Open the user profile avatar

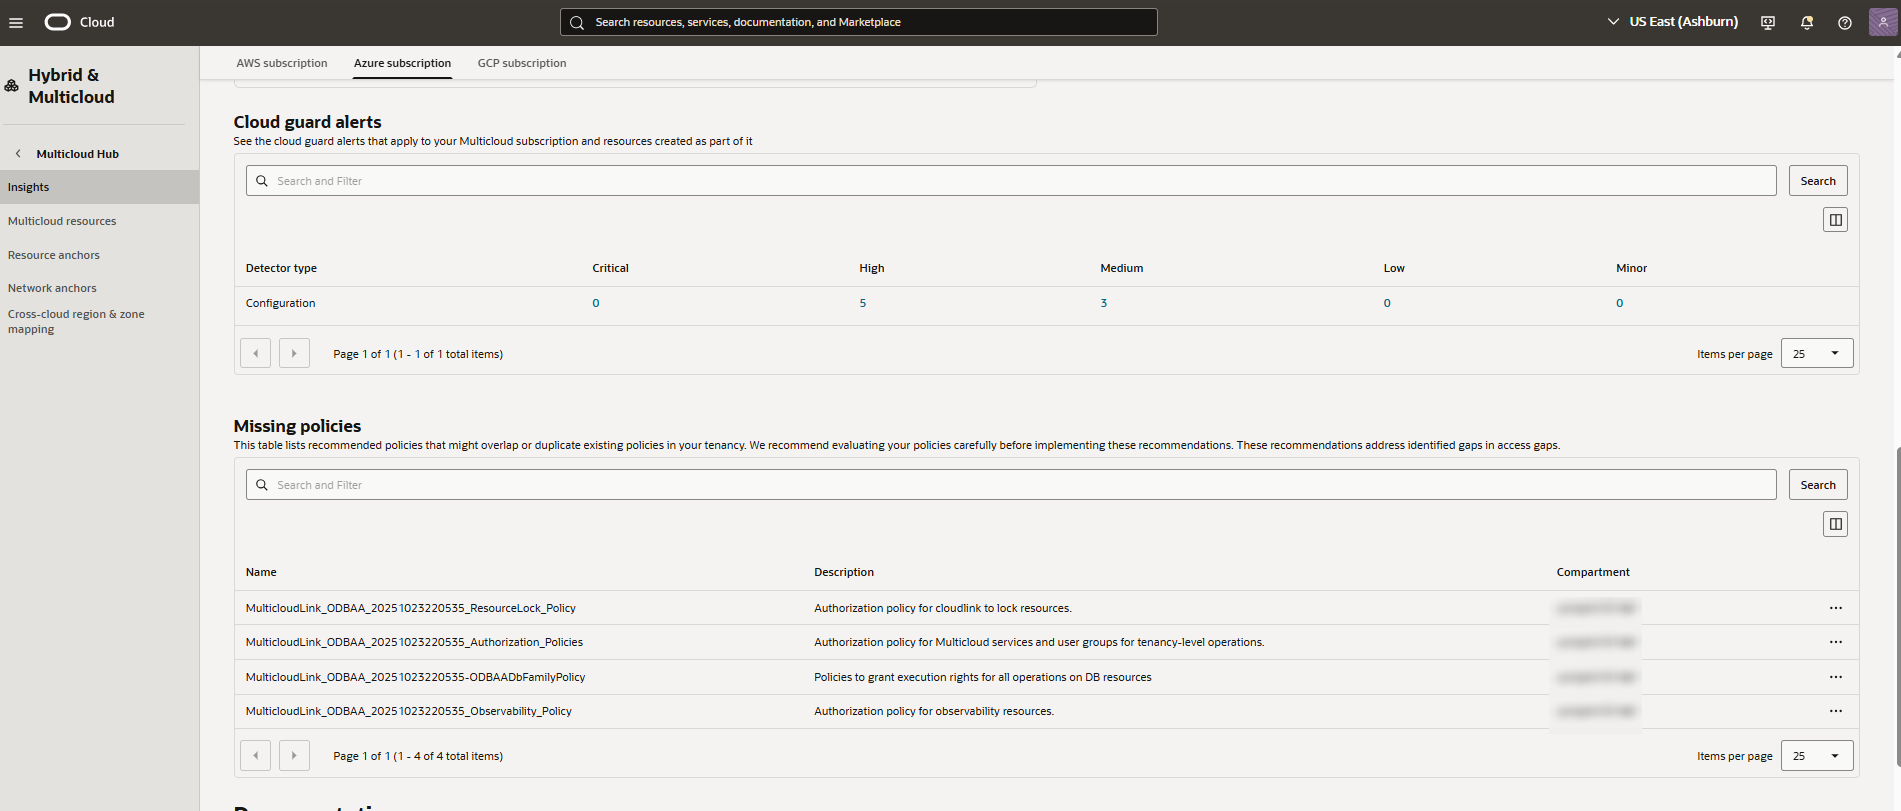(x=1883, y=22)
